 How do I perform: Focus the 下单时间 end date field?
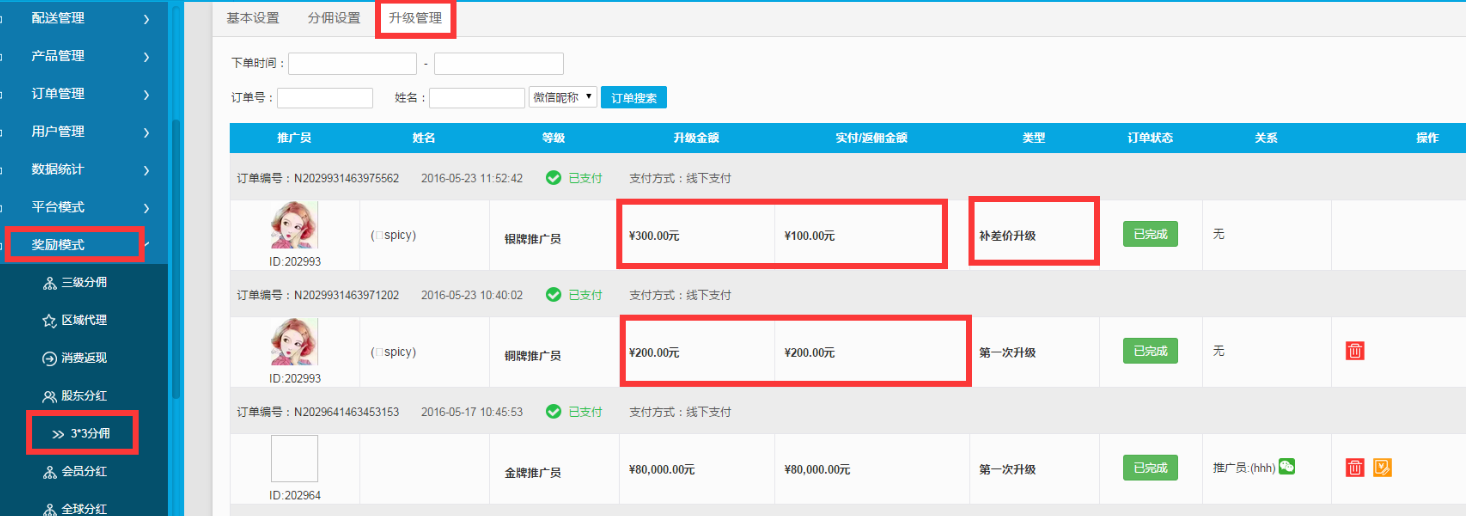[x=499, y=63]
